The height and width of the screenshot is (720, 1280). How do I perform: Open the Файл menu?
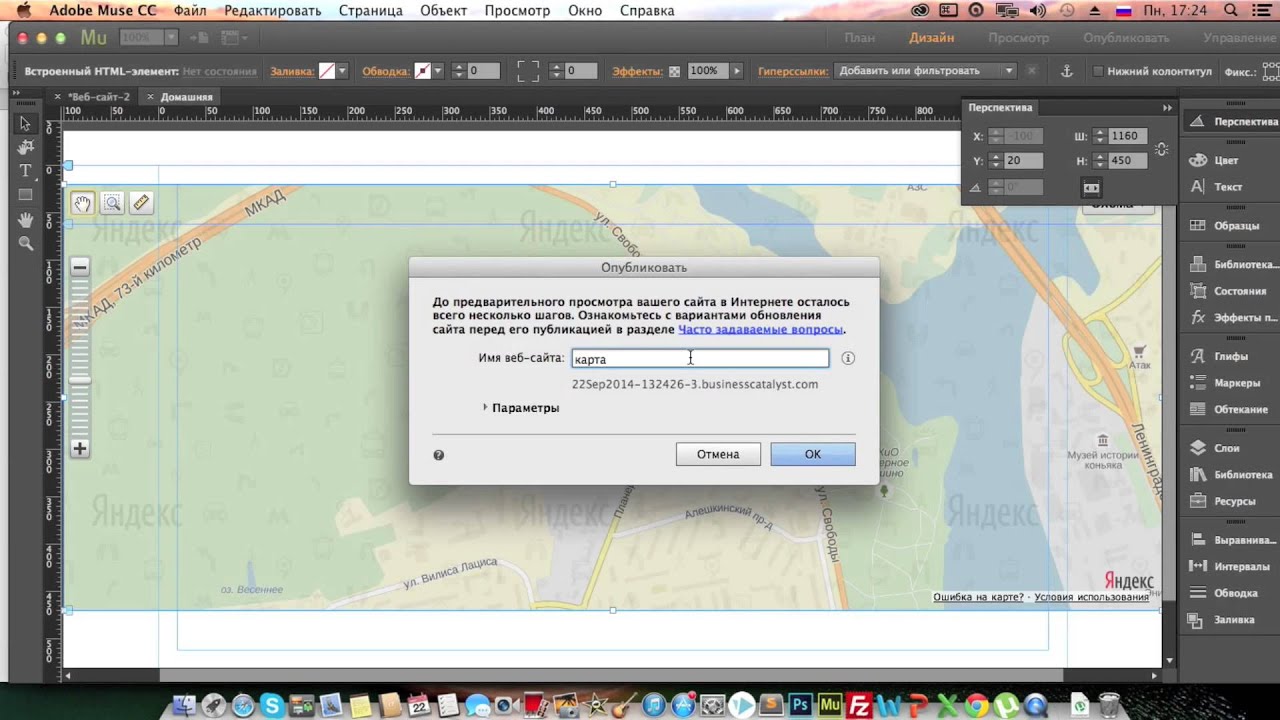tap(190, 11)
